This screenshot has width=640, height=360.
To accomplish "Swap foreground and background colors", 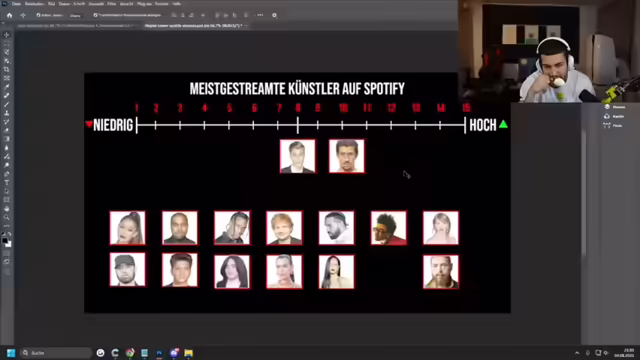I will (9, 233).
